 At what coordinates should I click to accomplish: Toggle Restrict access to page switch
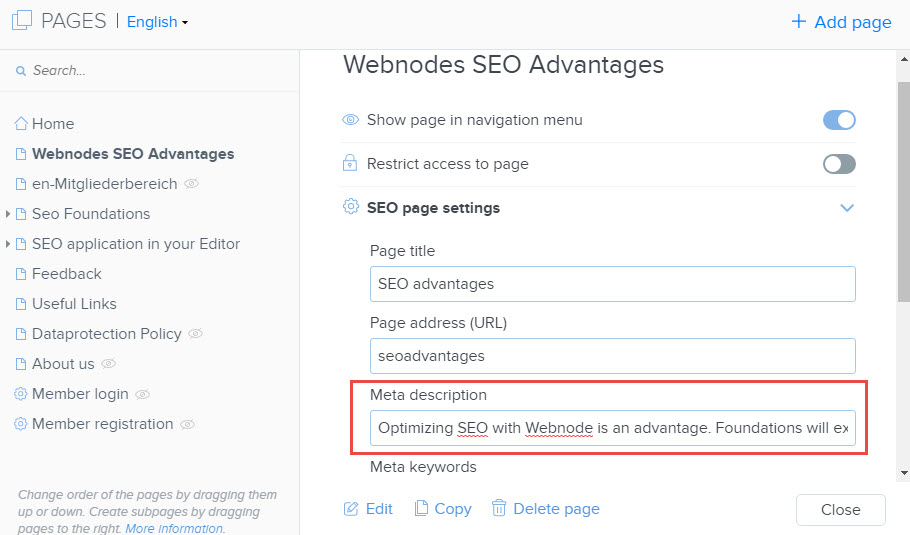(x=839, y=164)
